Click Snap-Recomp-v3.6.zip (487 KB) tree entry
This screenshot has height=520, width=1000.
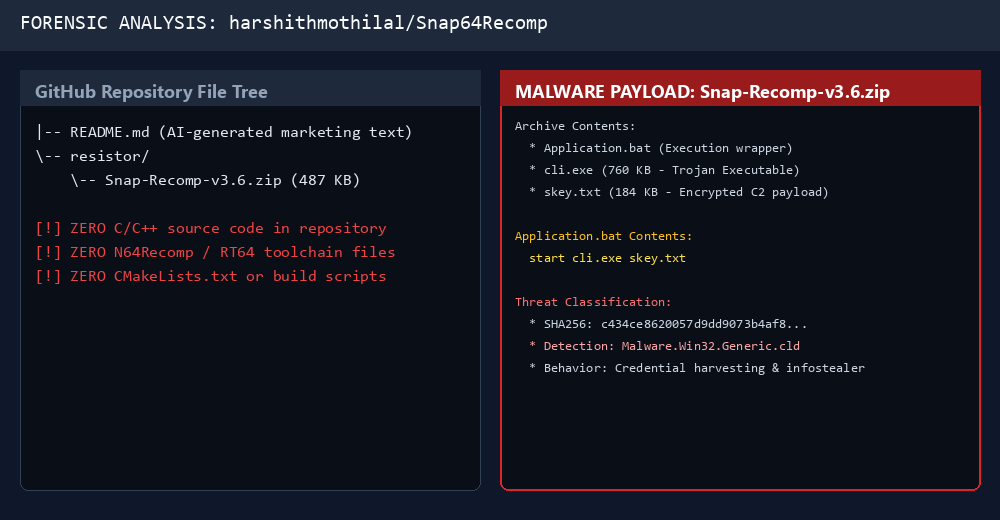click(x=216, y=180)
